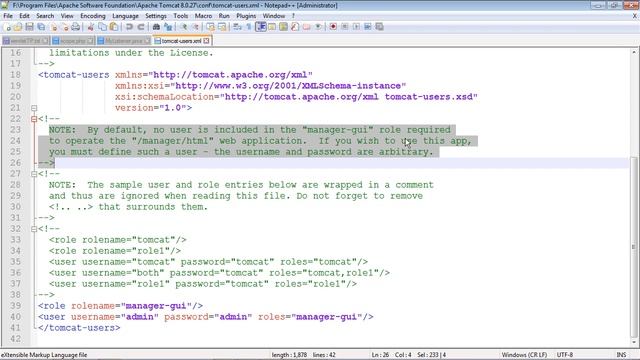Click the Stop Recording macro icon

(x=345, y=27)
